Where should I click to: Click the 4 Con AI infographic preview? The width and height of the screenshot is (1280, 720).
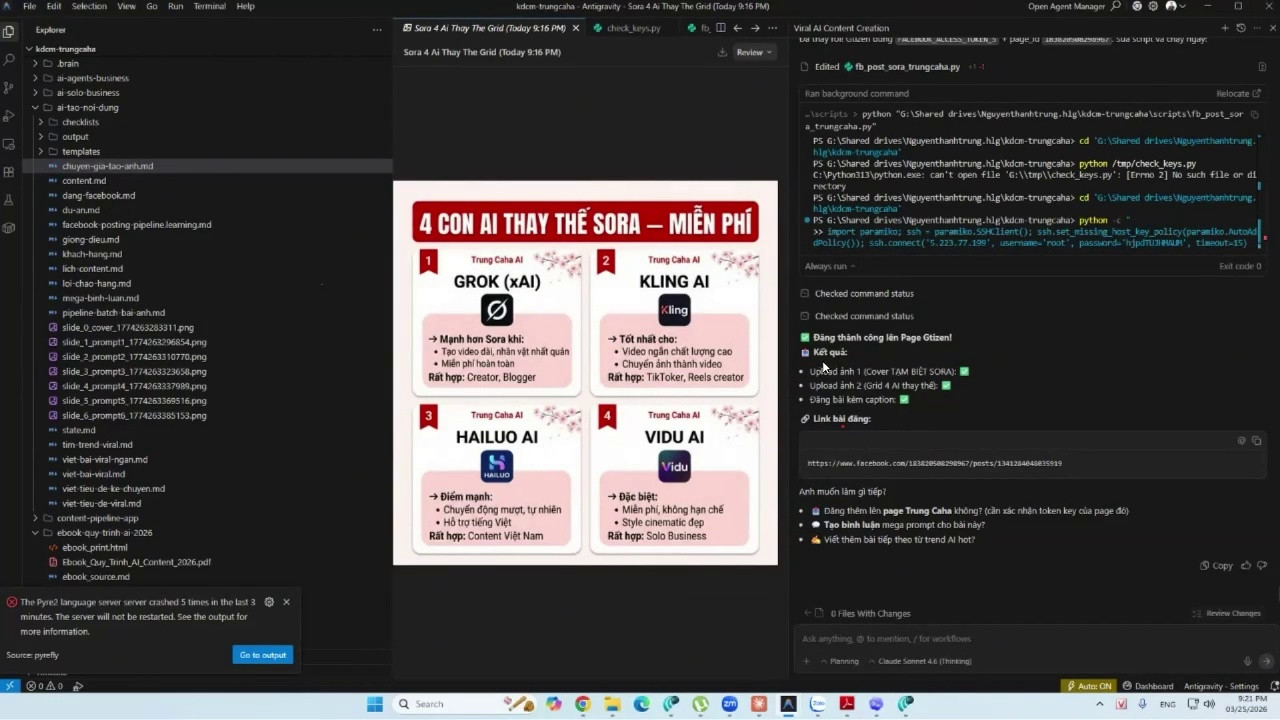coord(585,373)
